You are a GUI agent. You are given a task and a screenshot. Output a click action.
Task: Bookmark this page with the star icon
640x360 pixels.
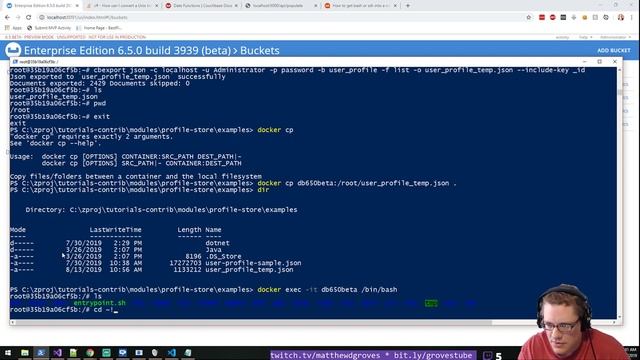529,17
